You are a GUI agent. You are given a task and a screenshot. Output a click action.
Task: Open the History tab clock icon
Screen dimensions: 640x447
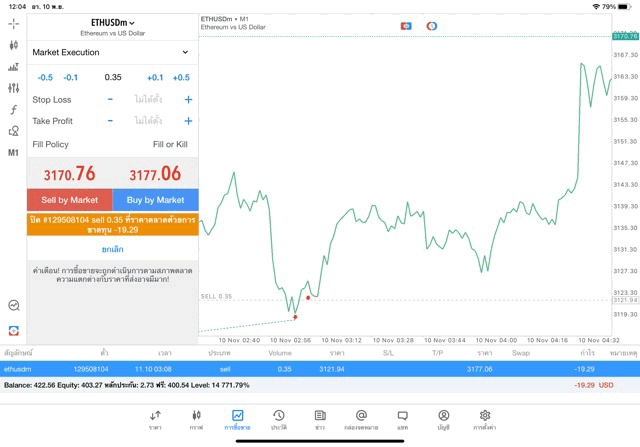pos(279,419)
